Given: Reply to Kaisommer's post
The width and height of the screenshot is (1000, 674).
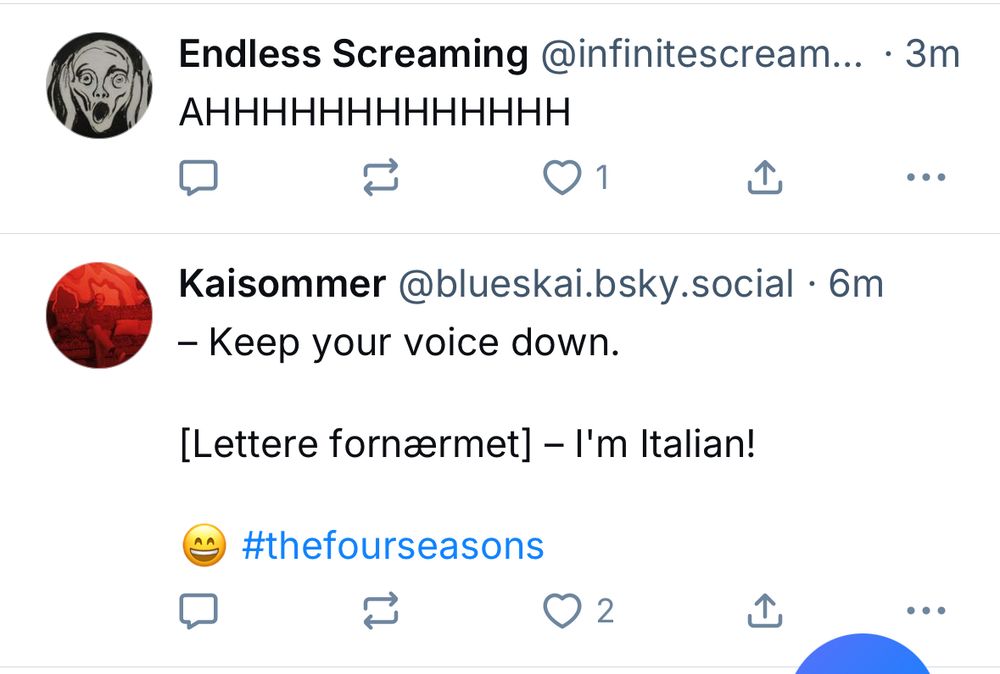Looking at the screenshot, I should [198, 609].
